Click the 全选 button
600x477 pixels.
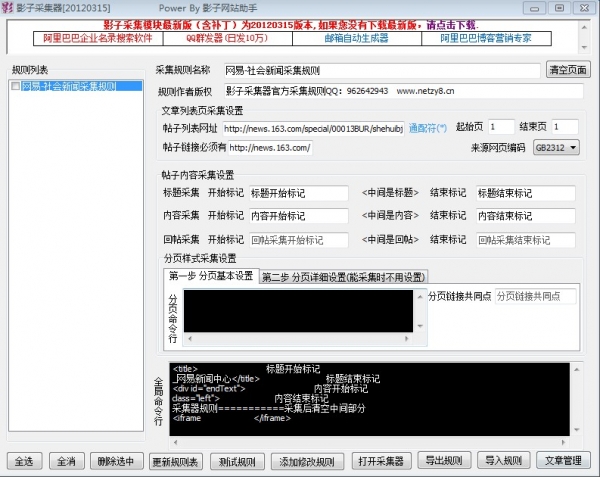point(24,461)
